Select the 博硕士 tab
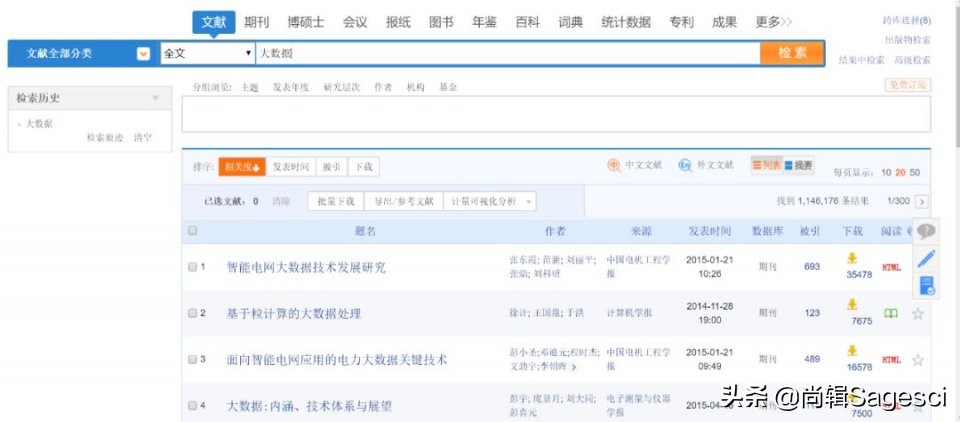 306,22
